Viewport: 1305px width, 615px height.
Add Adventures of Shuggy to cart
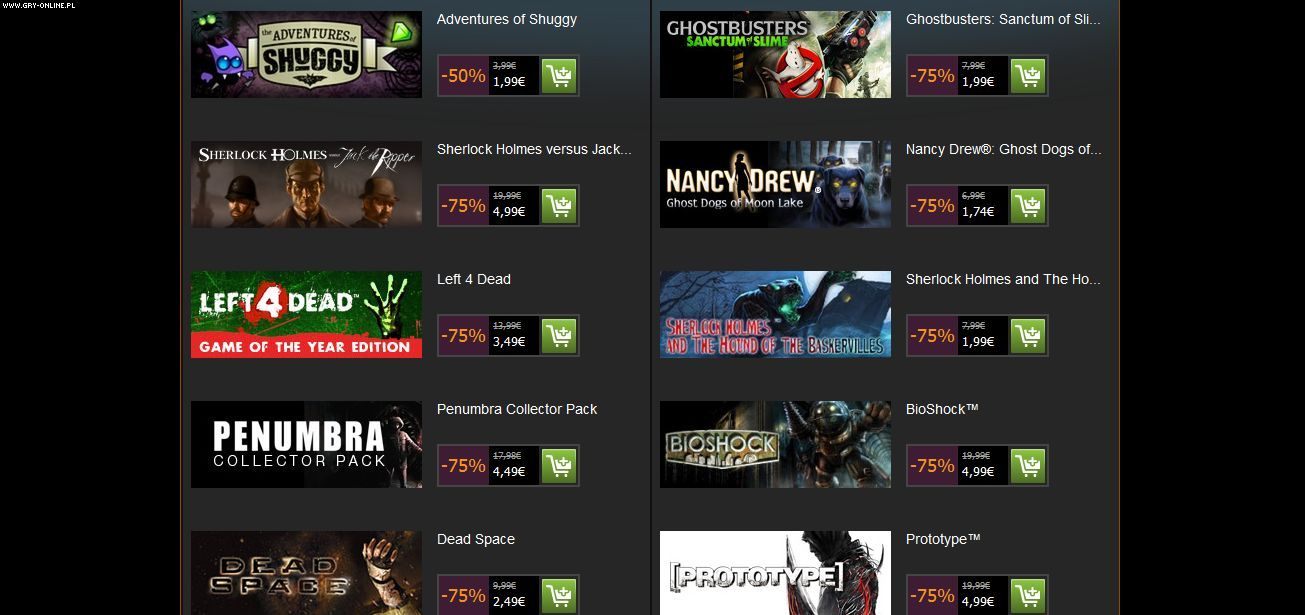pyautogui.click(x=559, y=76)
